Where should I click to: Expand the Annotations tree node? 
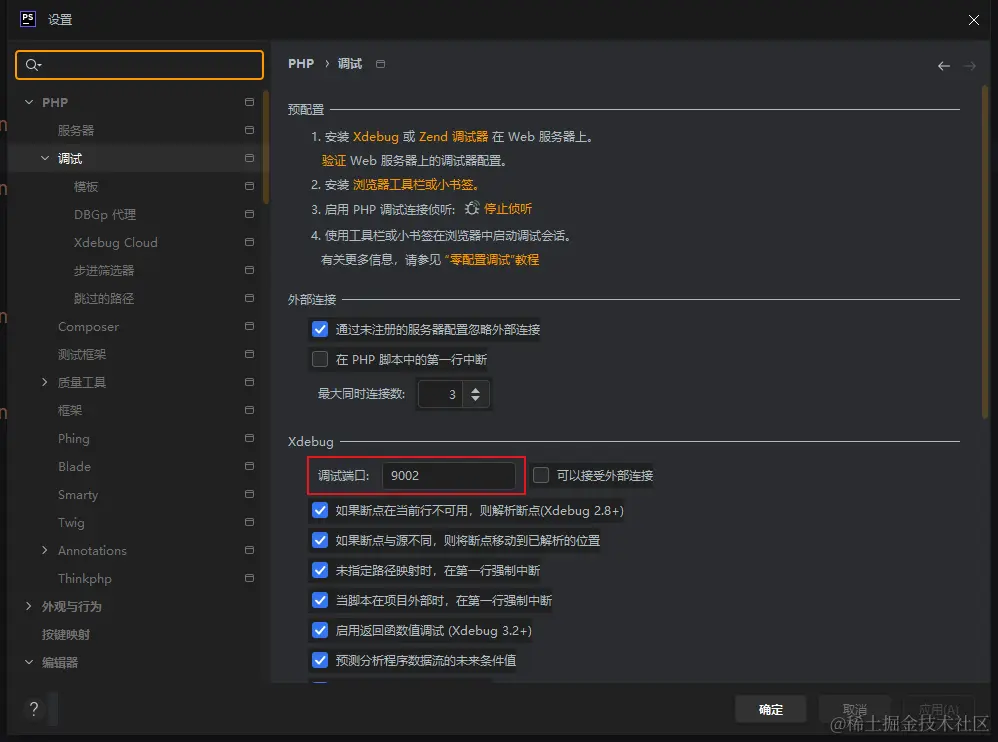pos(45,550)
